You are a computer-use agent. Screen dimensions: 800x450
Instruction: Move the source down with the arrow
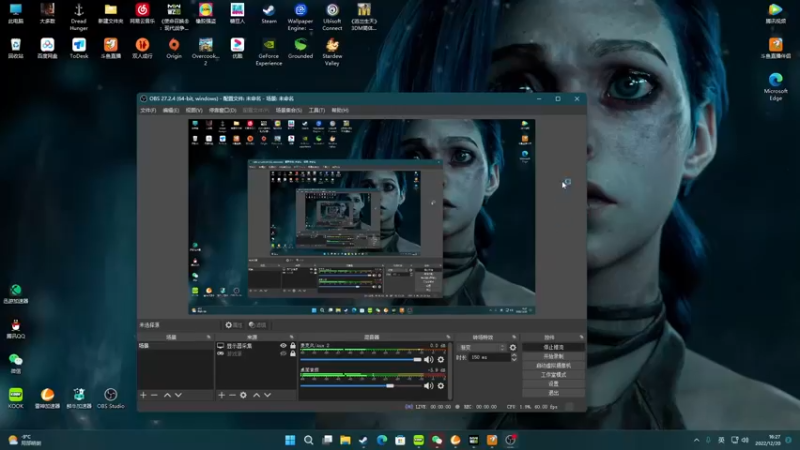(x=267, y=395)
